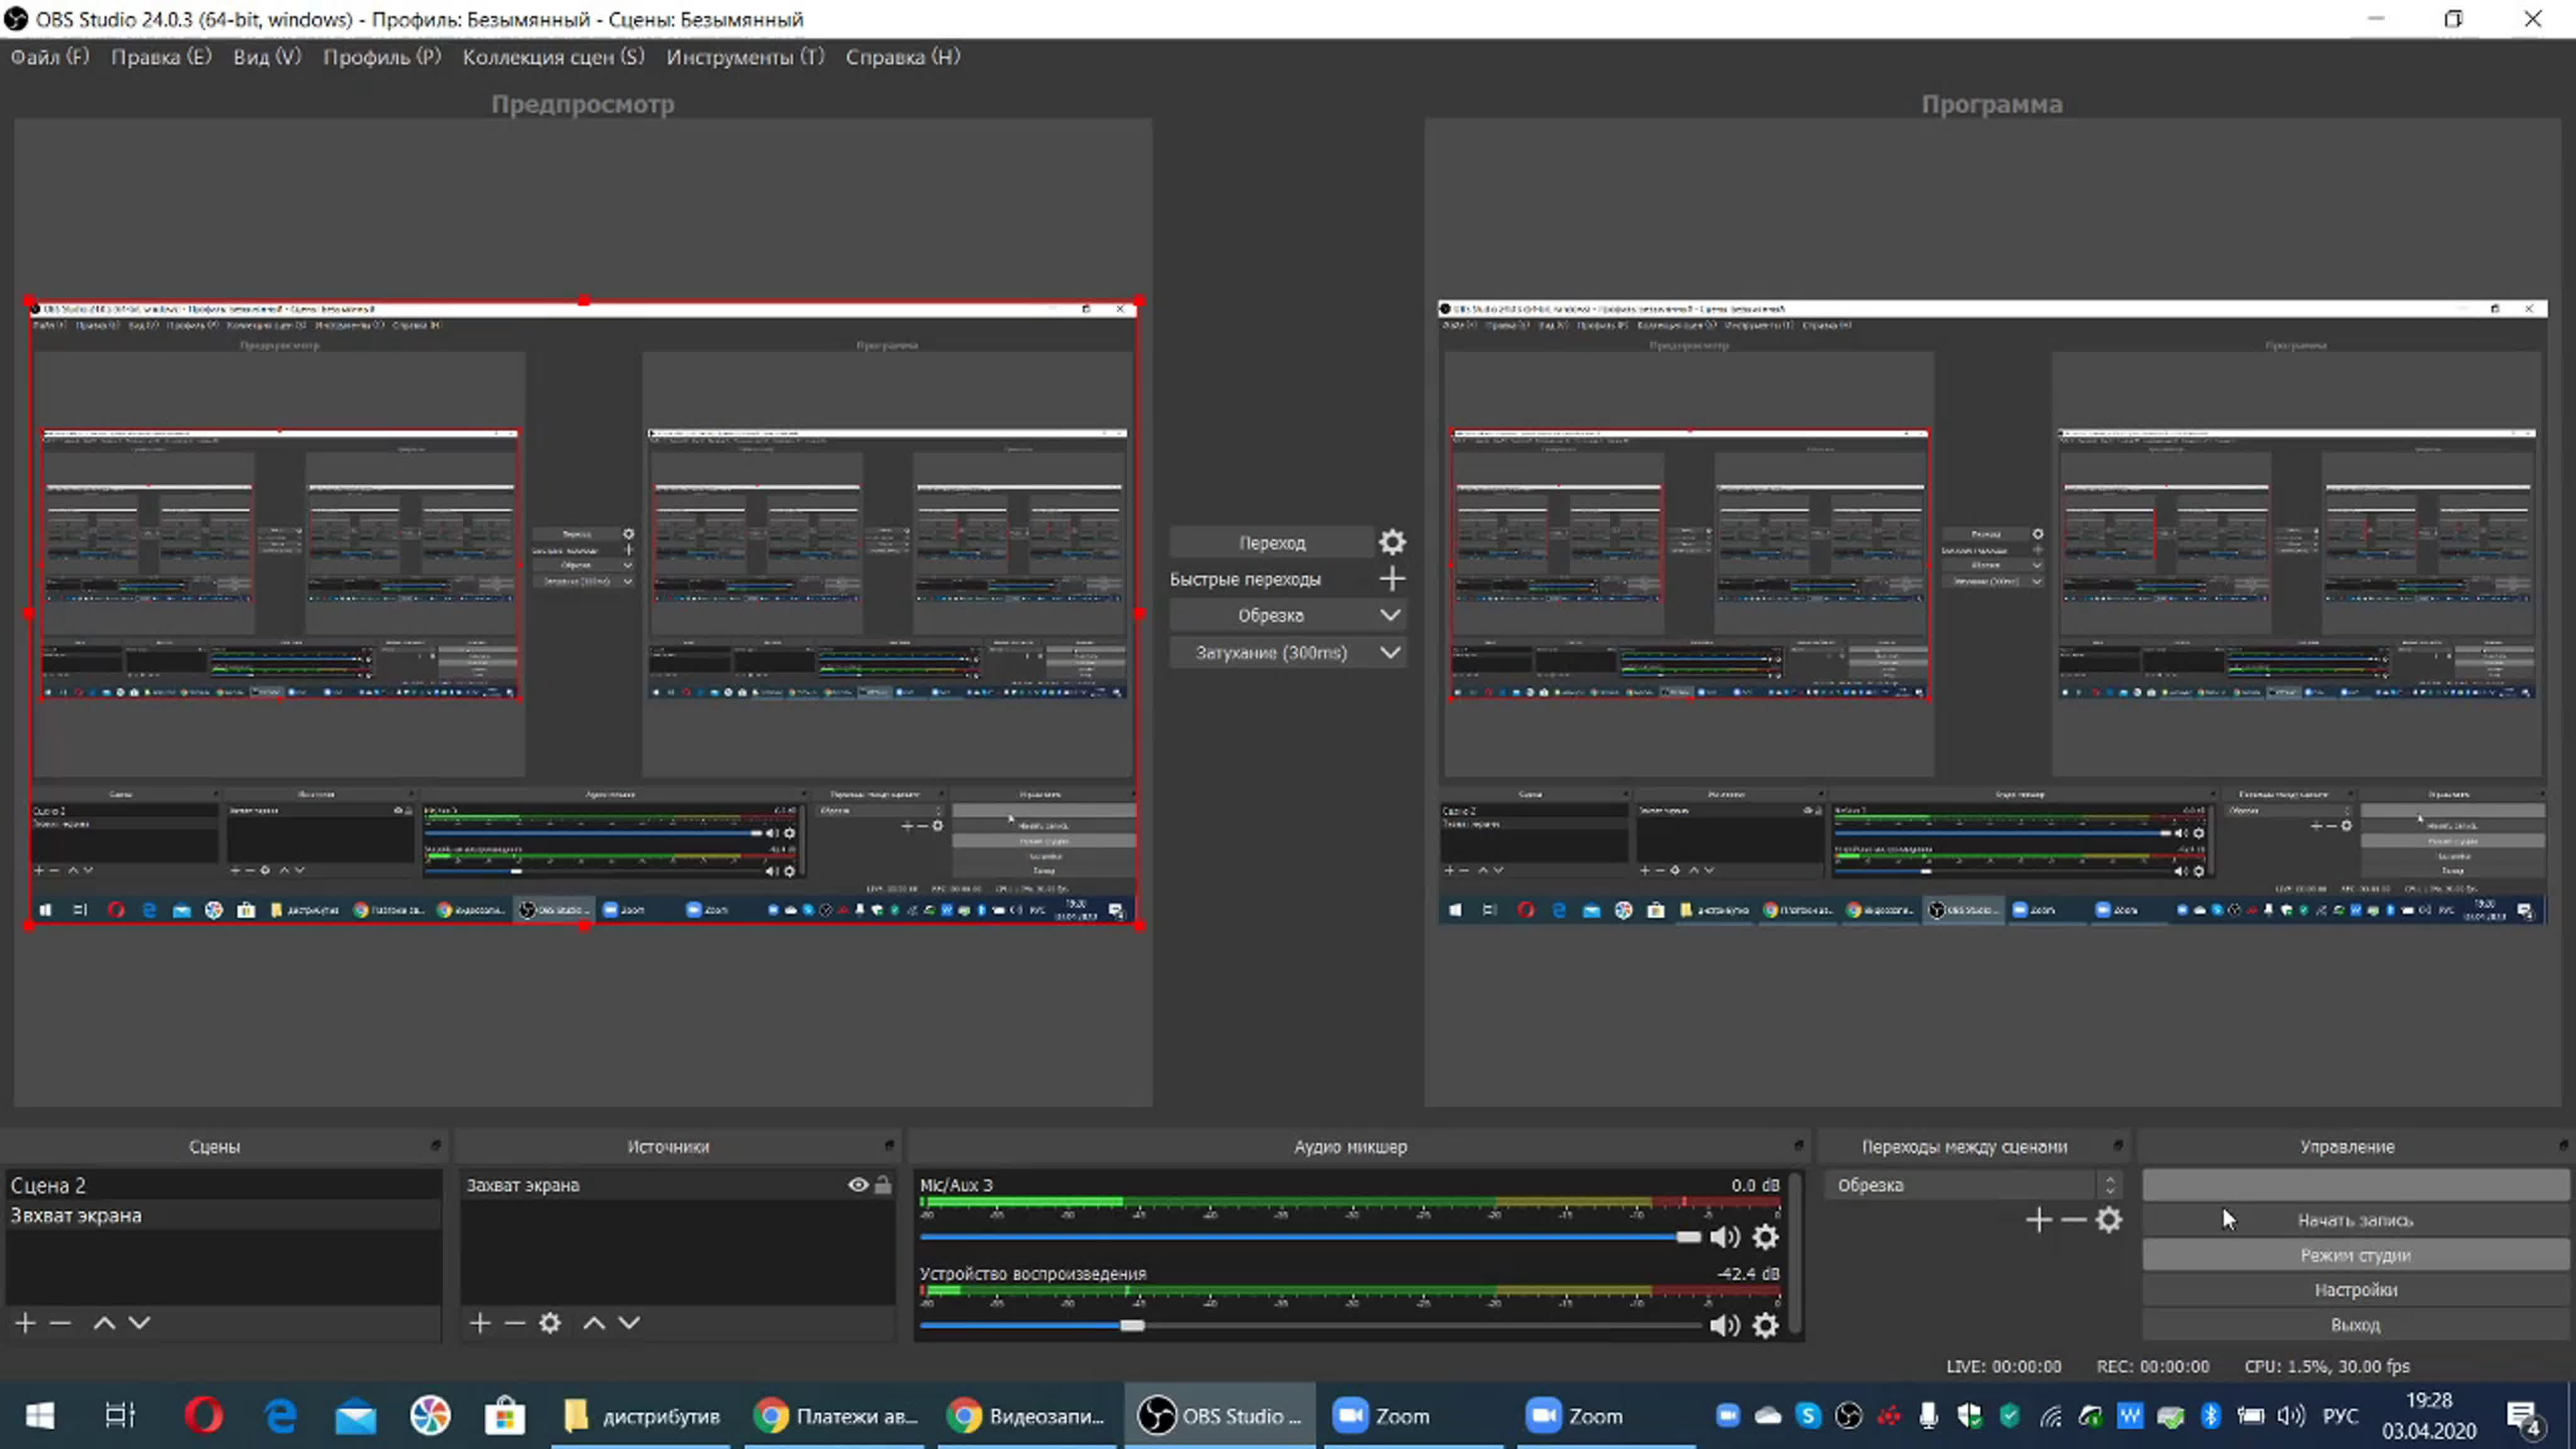
Task: Move source up in Источники panel
Action: click(x=594, y=1323)
